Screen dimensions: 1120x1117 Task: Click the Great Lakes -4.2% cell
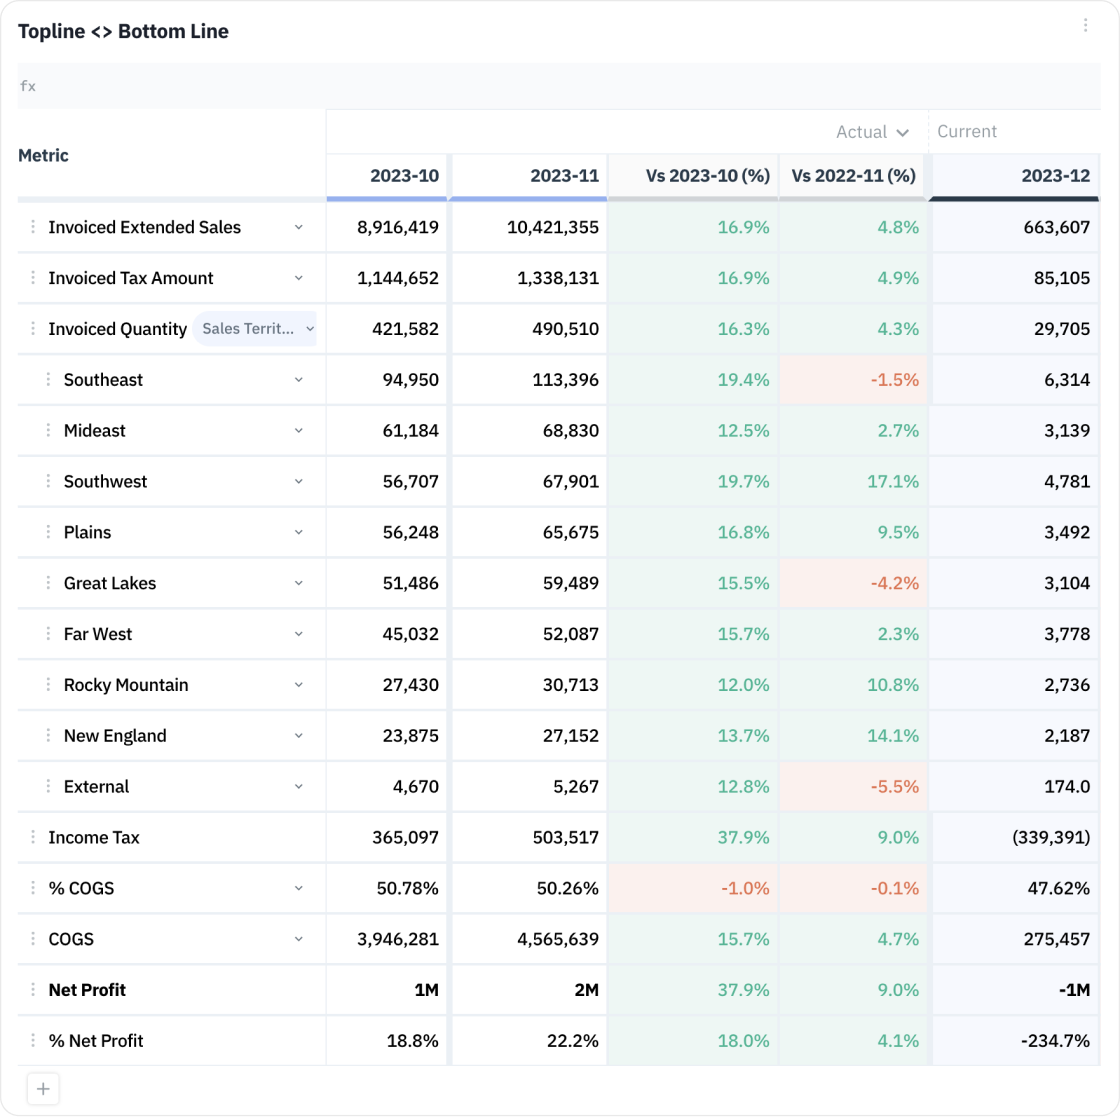[x=853, y=583]
